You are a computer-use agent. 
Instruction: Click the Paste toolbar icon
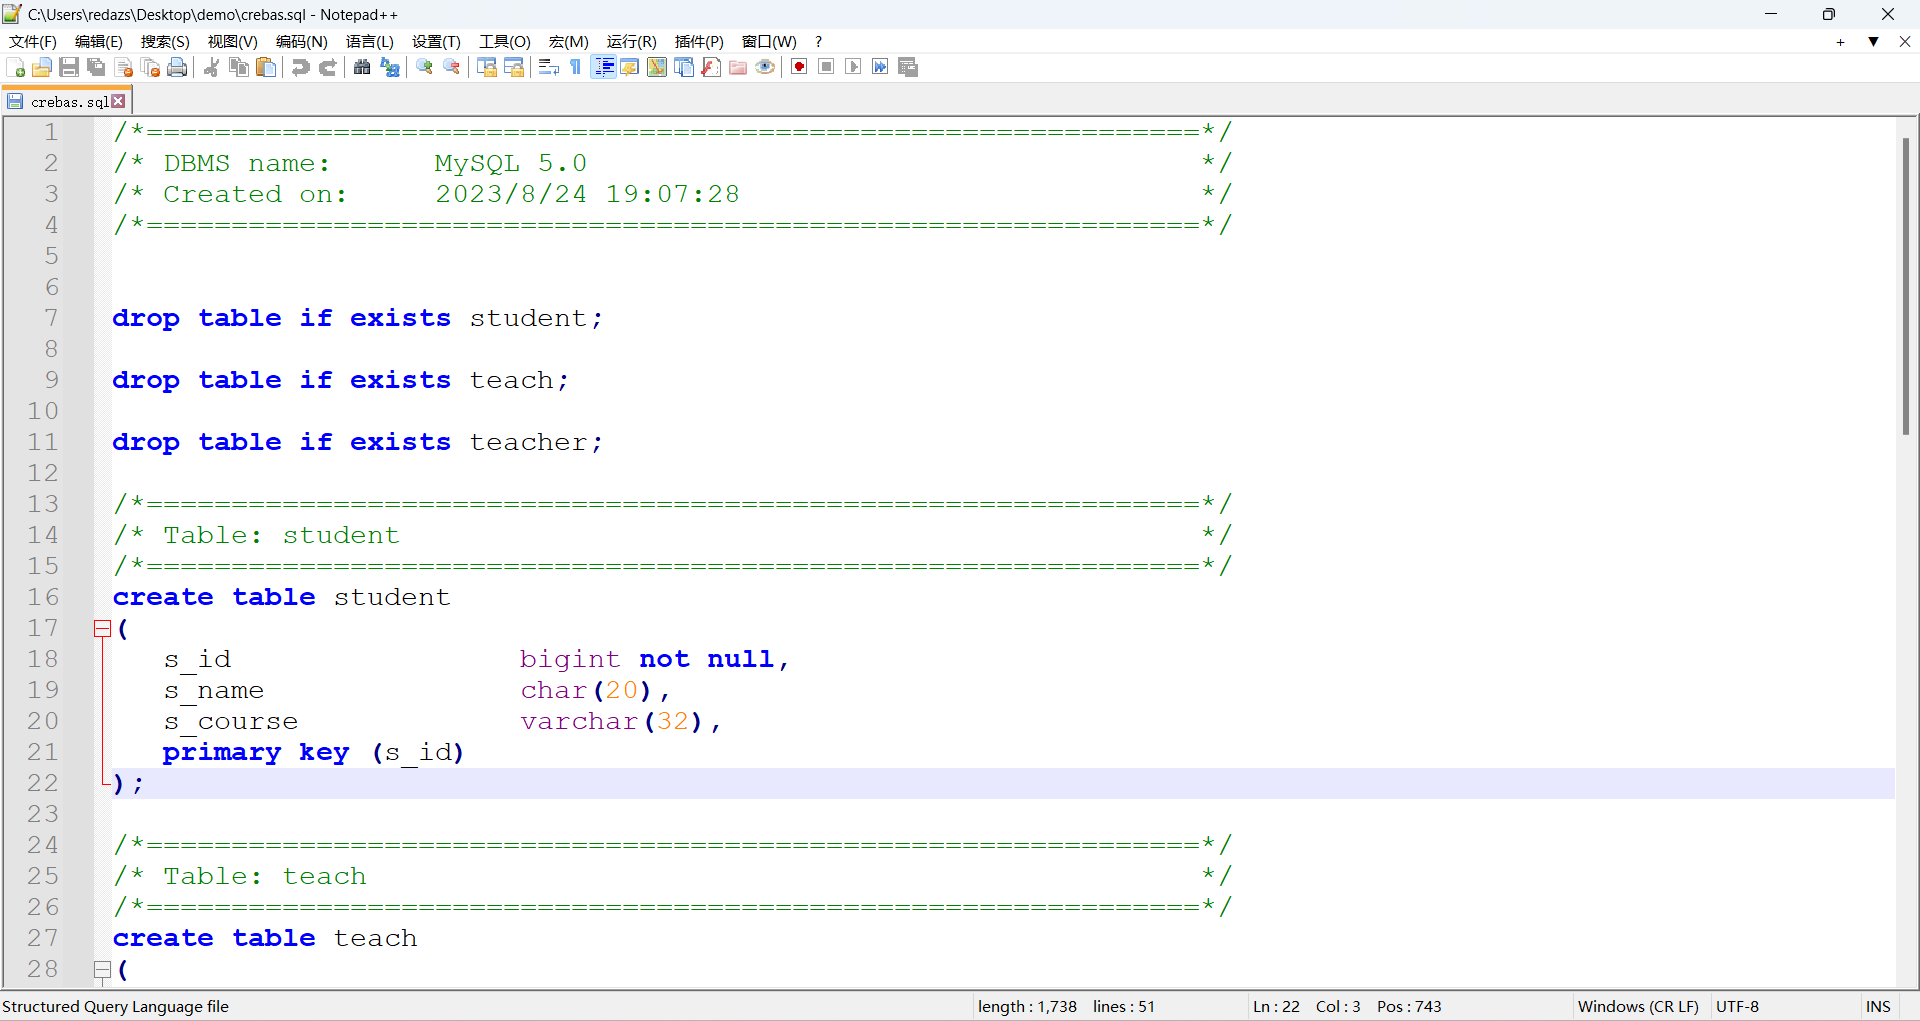266,67
